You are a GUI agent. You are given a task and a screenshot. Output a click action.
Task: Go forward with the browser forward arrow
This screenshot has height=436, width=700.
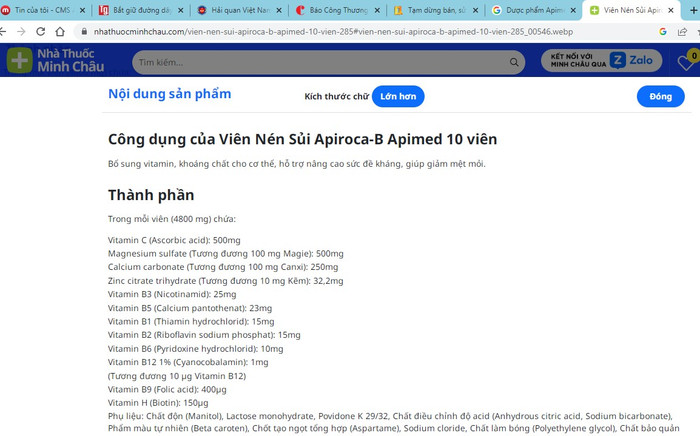[21, 32]
